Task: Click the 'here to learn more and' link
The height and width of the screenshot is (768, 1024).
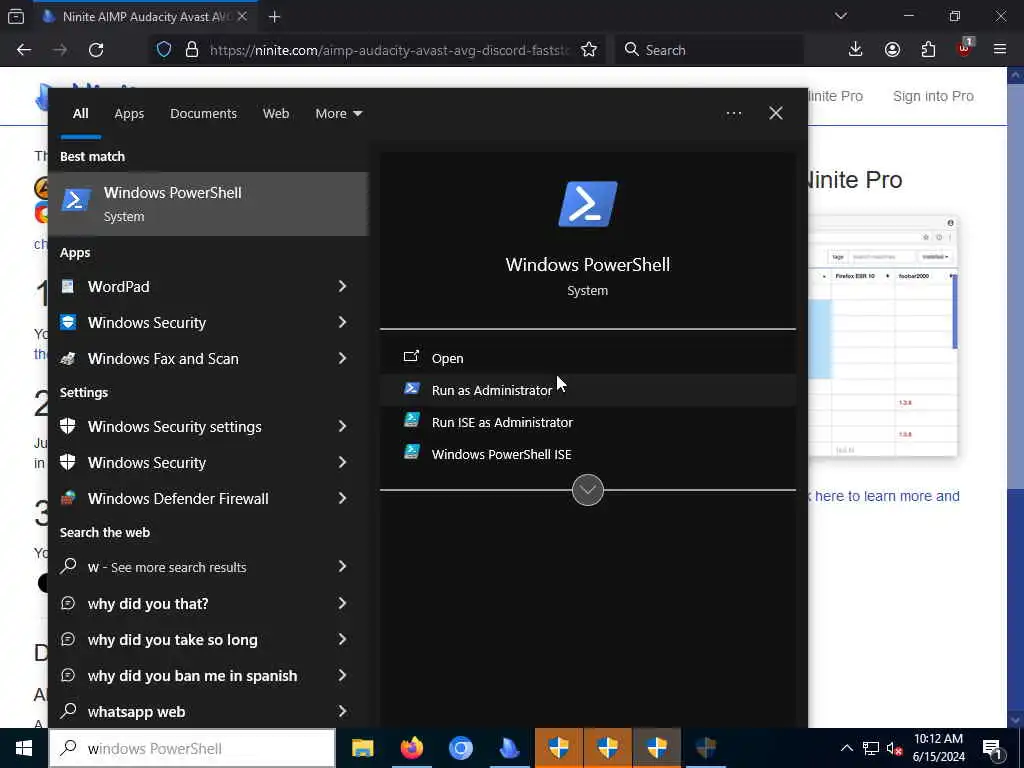Action: [x=887, y=496]
